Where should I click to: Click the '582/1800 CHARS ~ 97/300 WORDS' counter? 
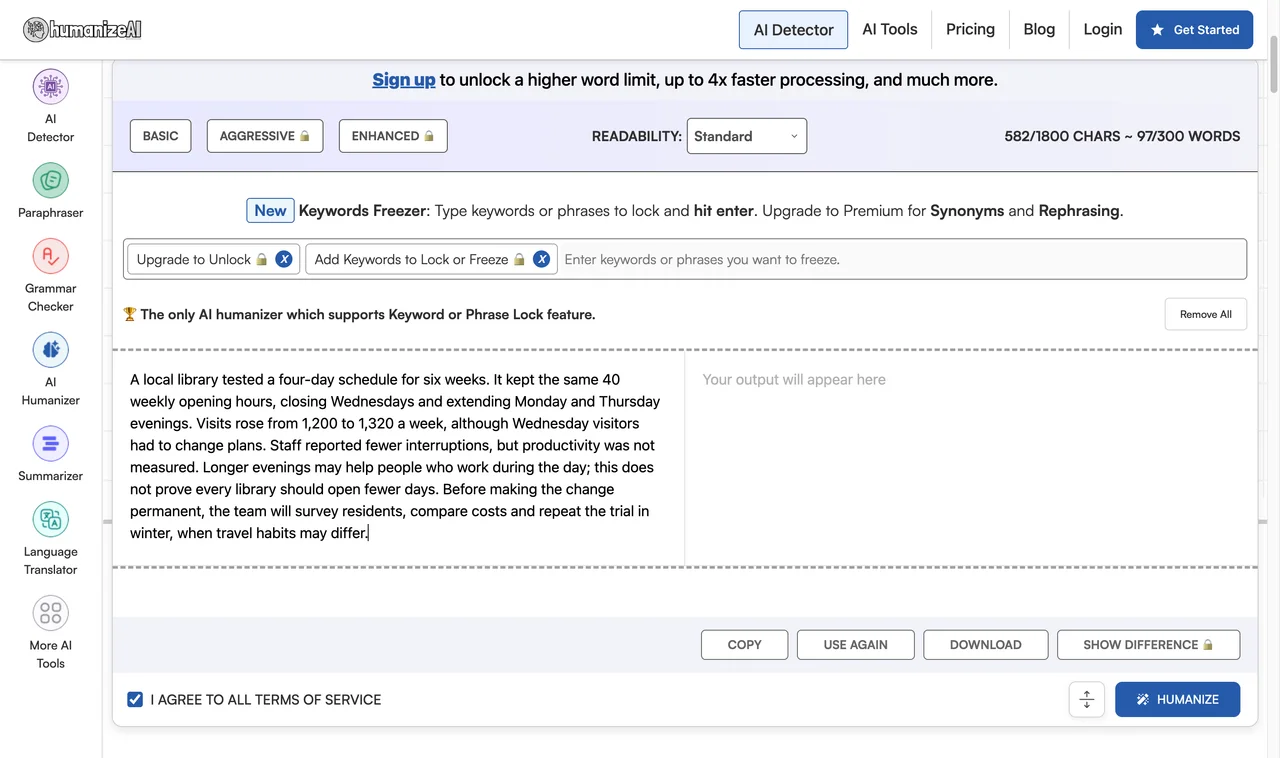pyautogui.click(x=1122, y=136)
